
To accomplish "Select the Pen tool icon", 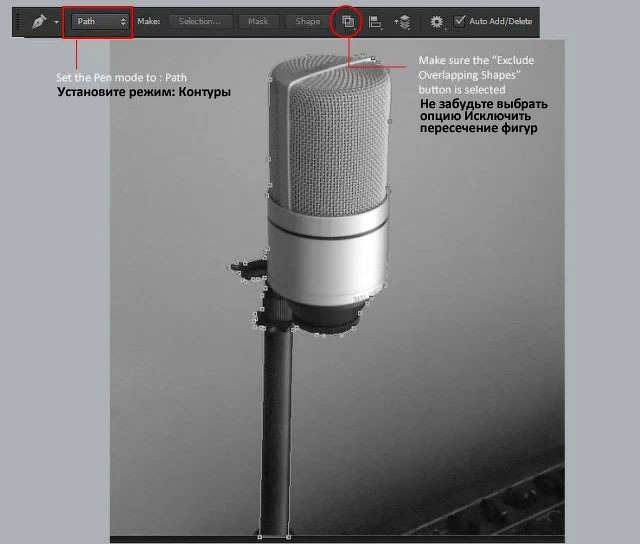I will [x=39, y=21].
